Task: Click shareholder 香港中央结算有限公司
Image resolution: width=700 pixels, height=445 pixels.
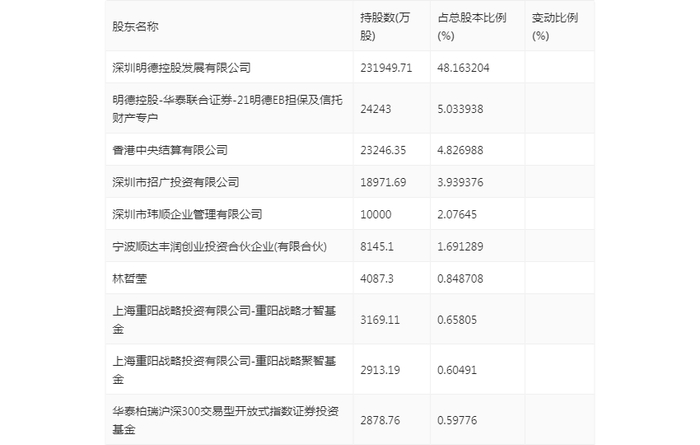Action: tap(170, 150)
